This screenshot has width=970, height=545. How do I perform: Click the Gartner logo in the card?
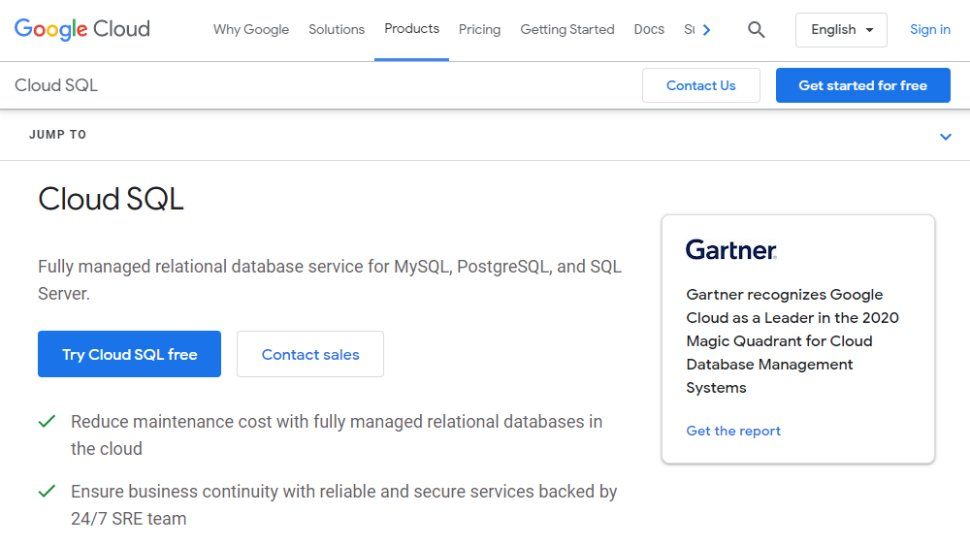click(731, 250)
